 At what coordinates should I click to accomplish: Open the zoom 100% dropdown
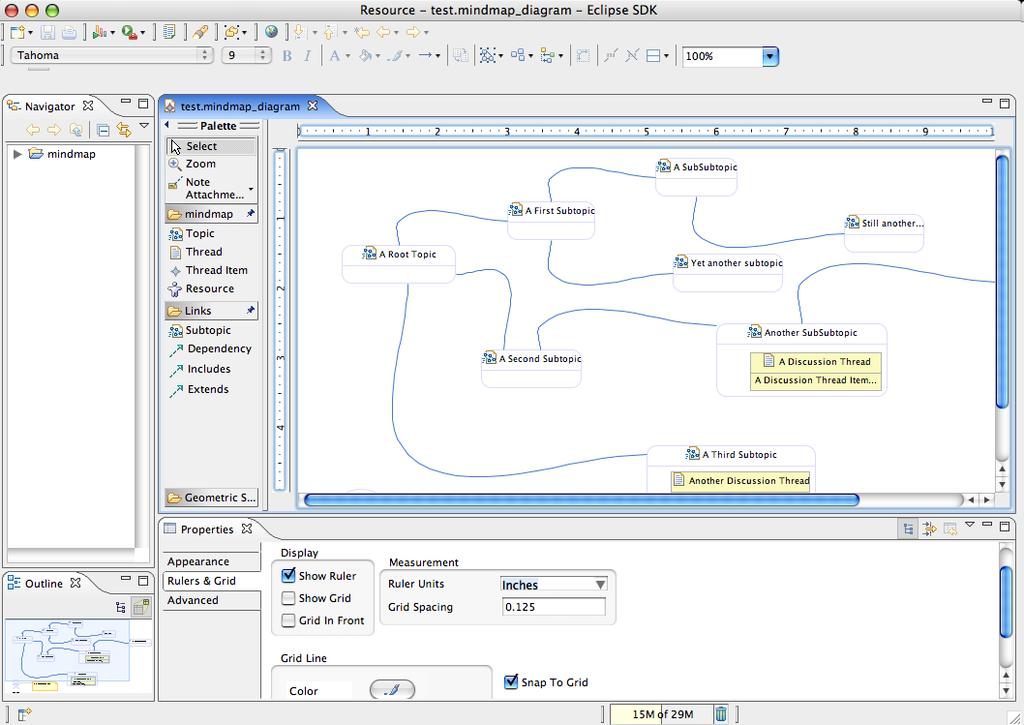pos(770,56)
